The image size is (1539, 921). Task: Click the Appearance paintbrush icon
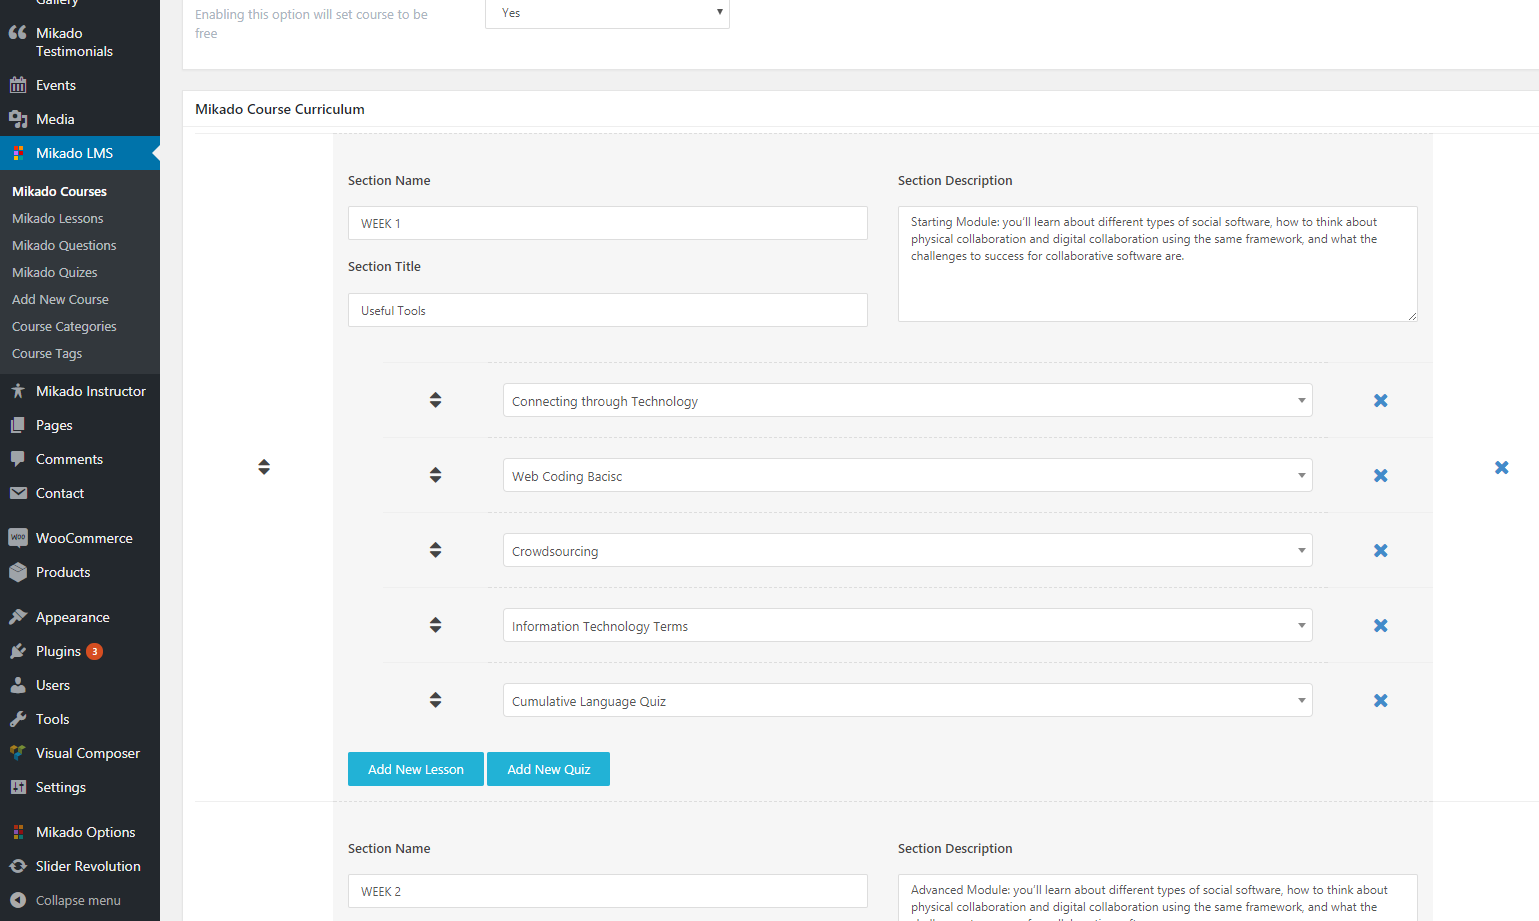[x=18, y=617]
